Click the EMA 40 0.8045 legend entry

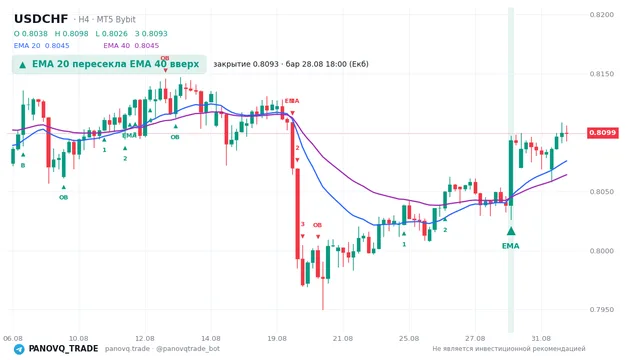click(x=131, y=46)
